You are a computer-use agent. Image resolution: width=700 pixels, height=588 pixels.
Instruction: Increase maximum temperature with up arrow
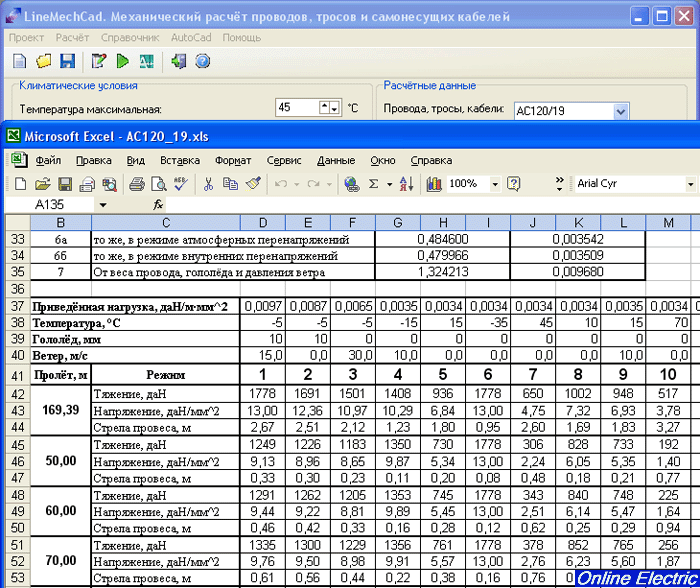[x=325, y=107]
